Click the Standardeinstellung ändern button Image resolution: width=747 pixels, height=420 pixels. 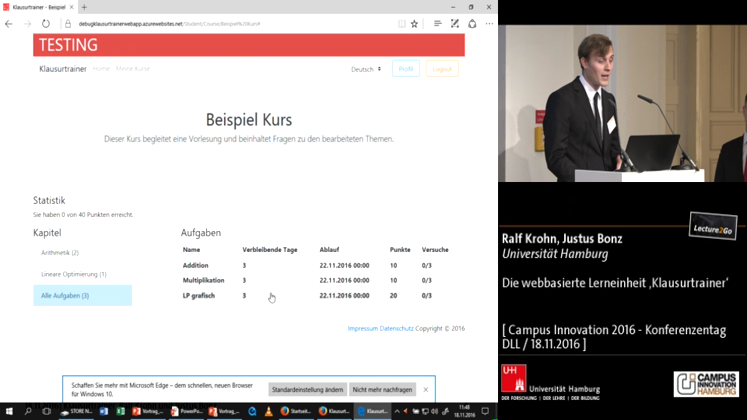(306, 389)
